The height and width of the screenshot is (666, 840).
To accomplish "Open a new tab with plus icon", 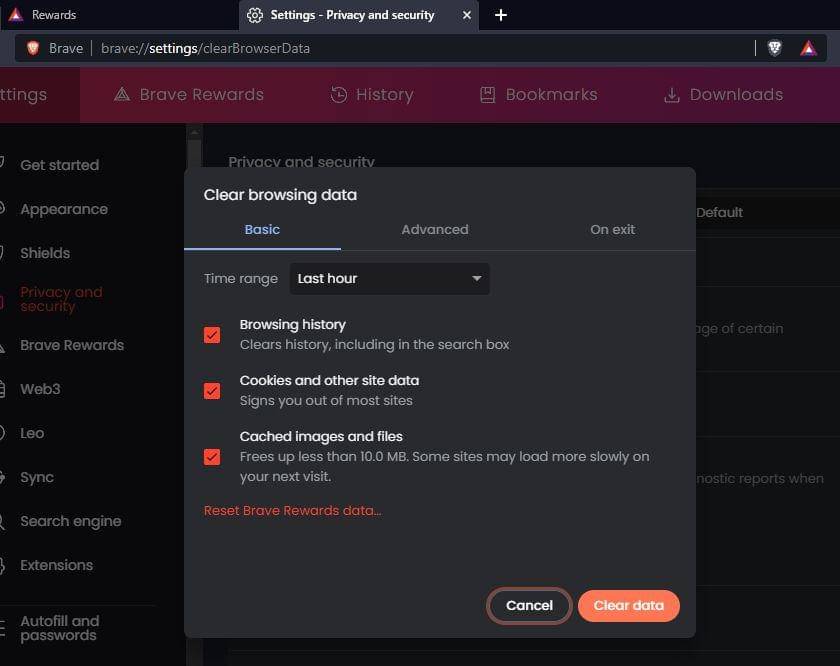I will (501, 15).
